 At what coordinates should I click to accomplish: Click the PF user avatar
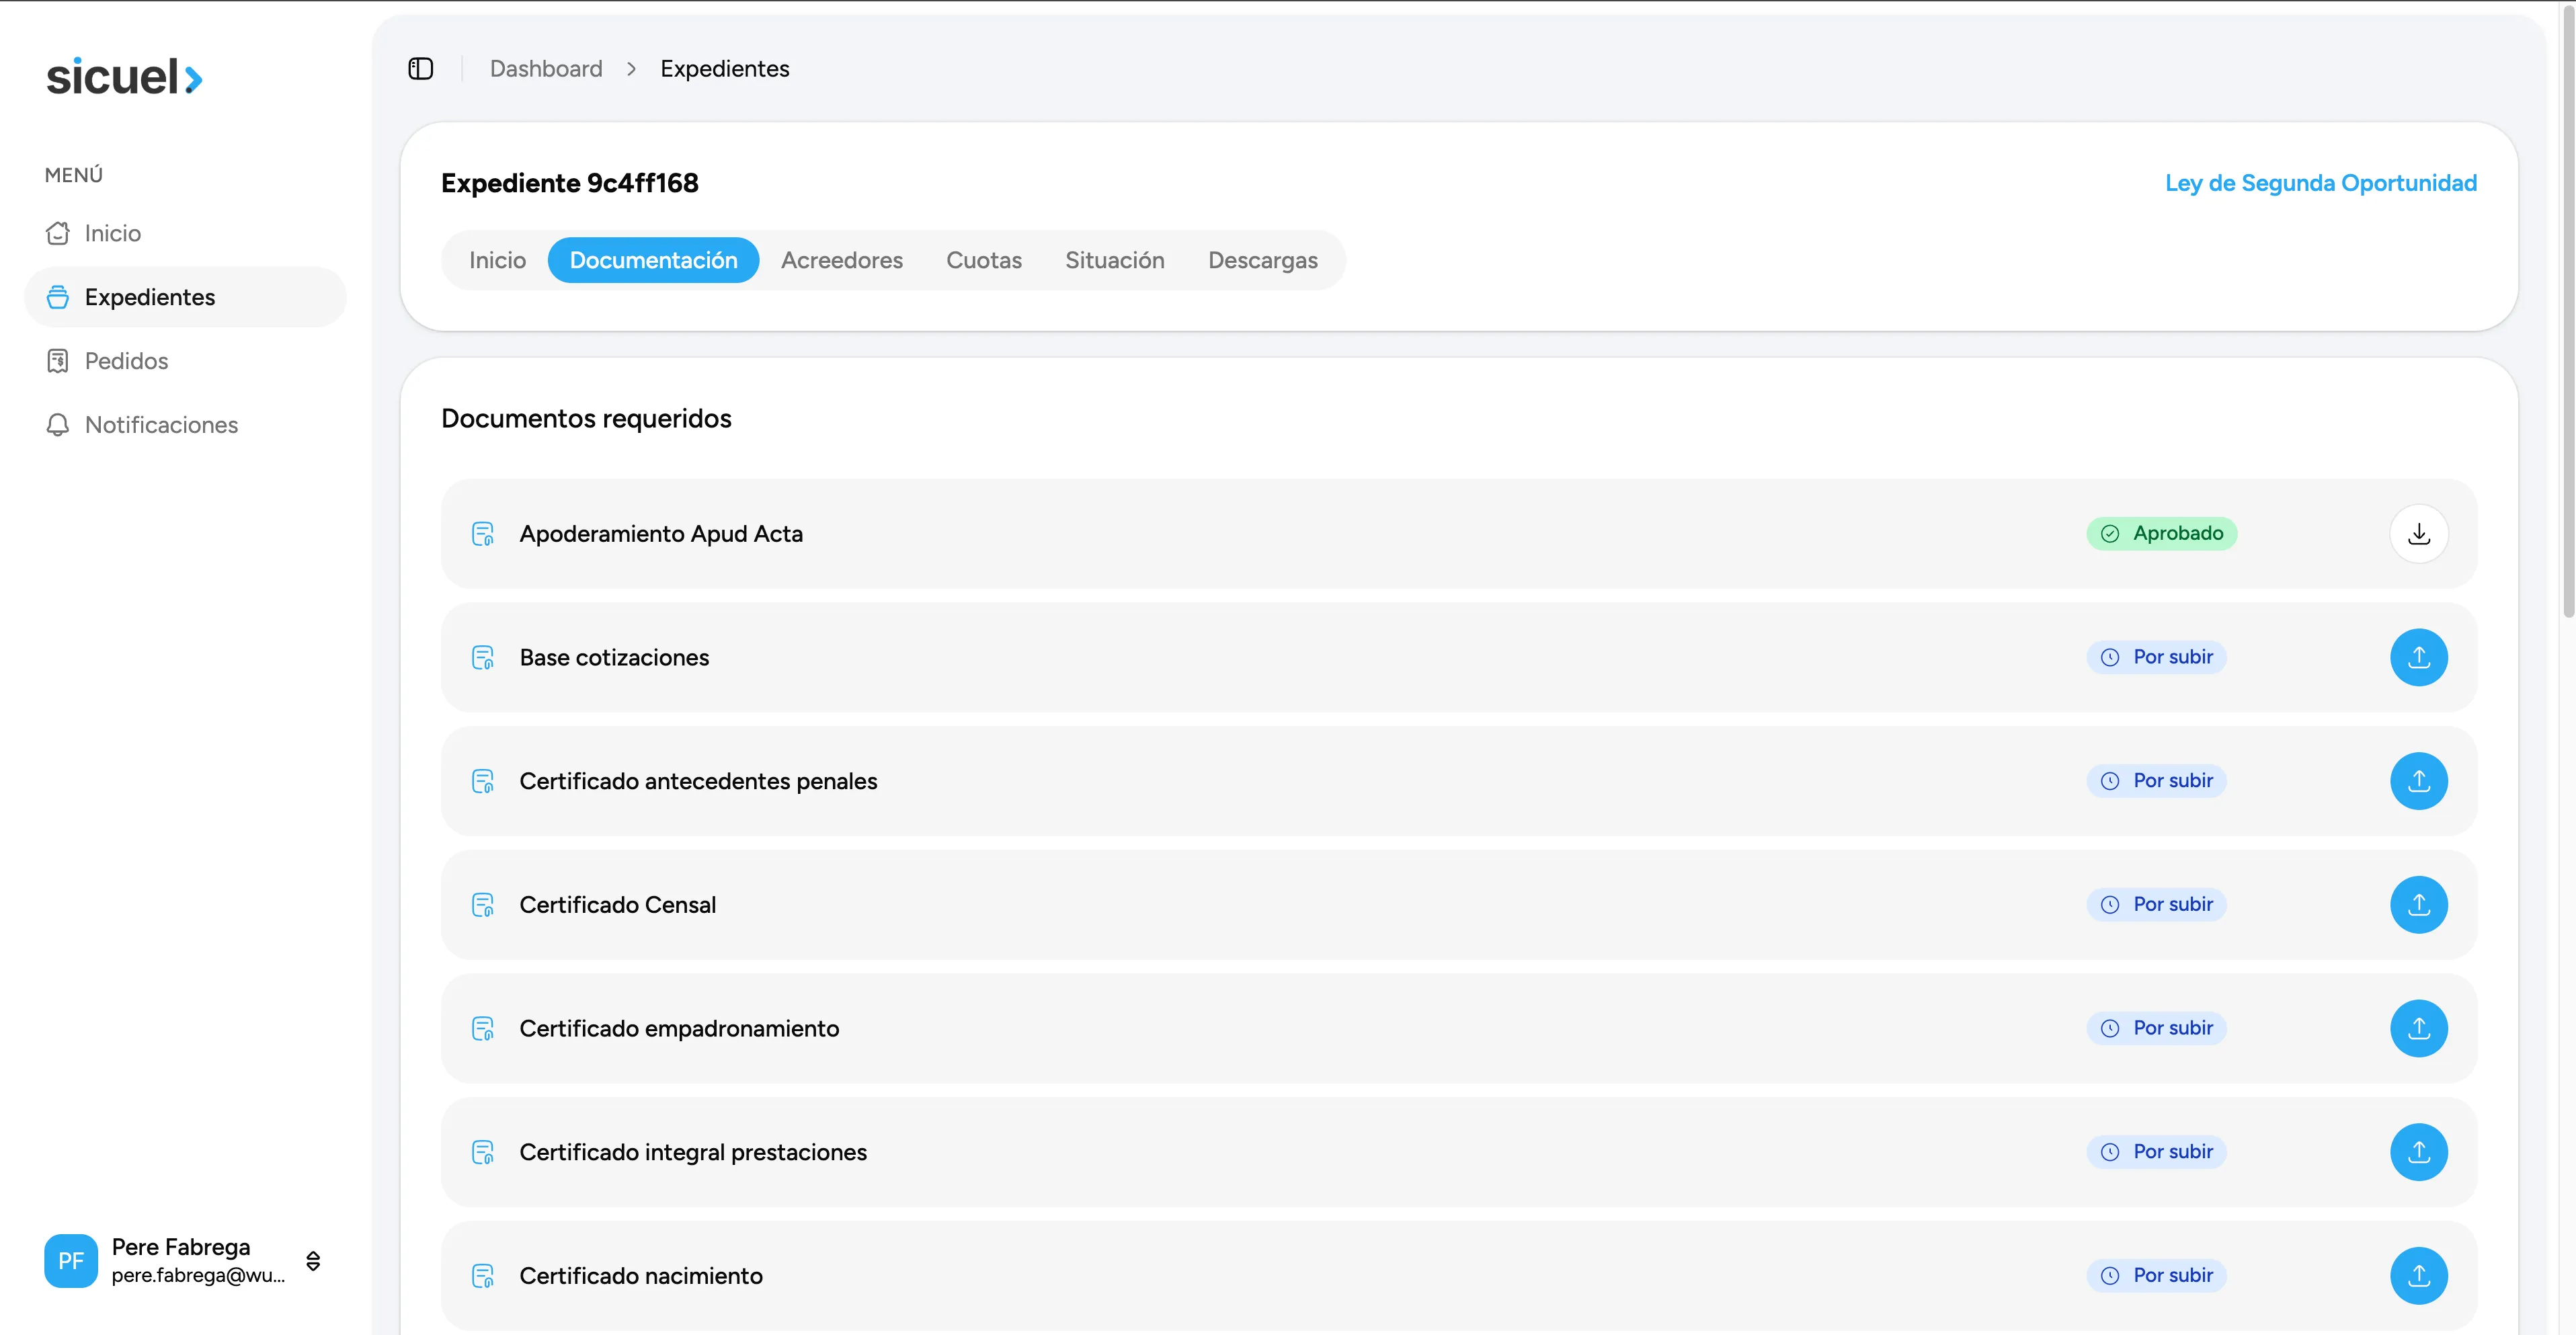point(71,1261)
